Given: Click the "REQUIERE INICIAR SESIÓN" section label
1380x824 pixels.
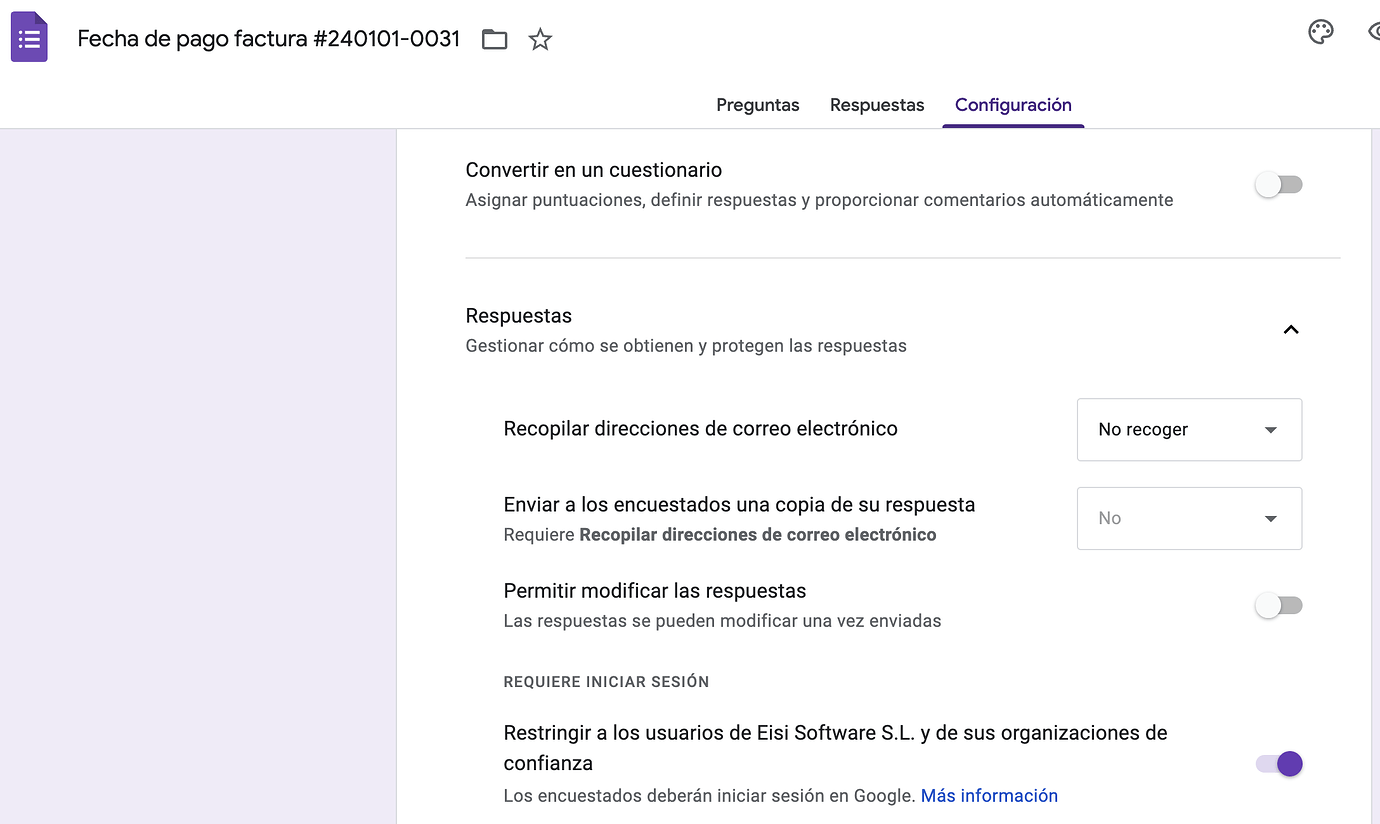Looking at the screenshot, I should pos(605,681).
